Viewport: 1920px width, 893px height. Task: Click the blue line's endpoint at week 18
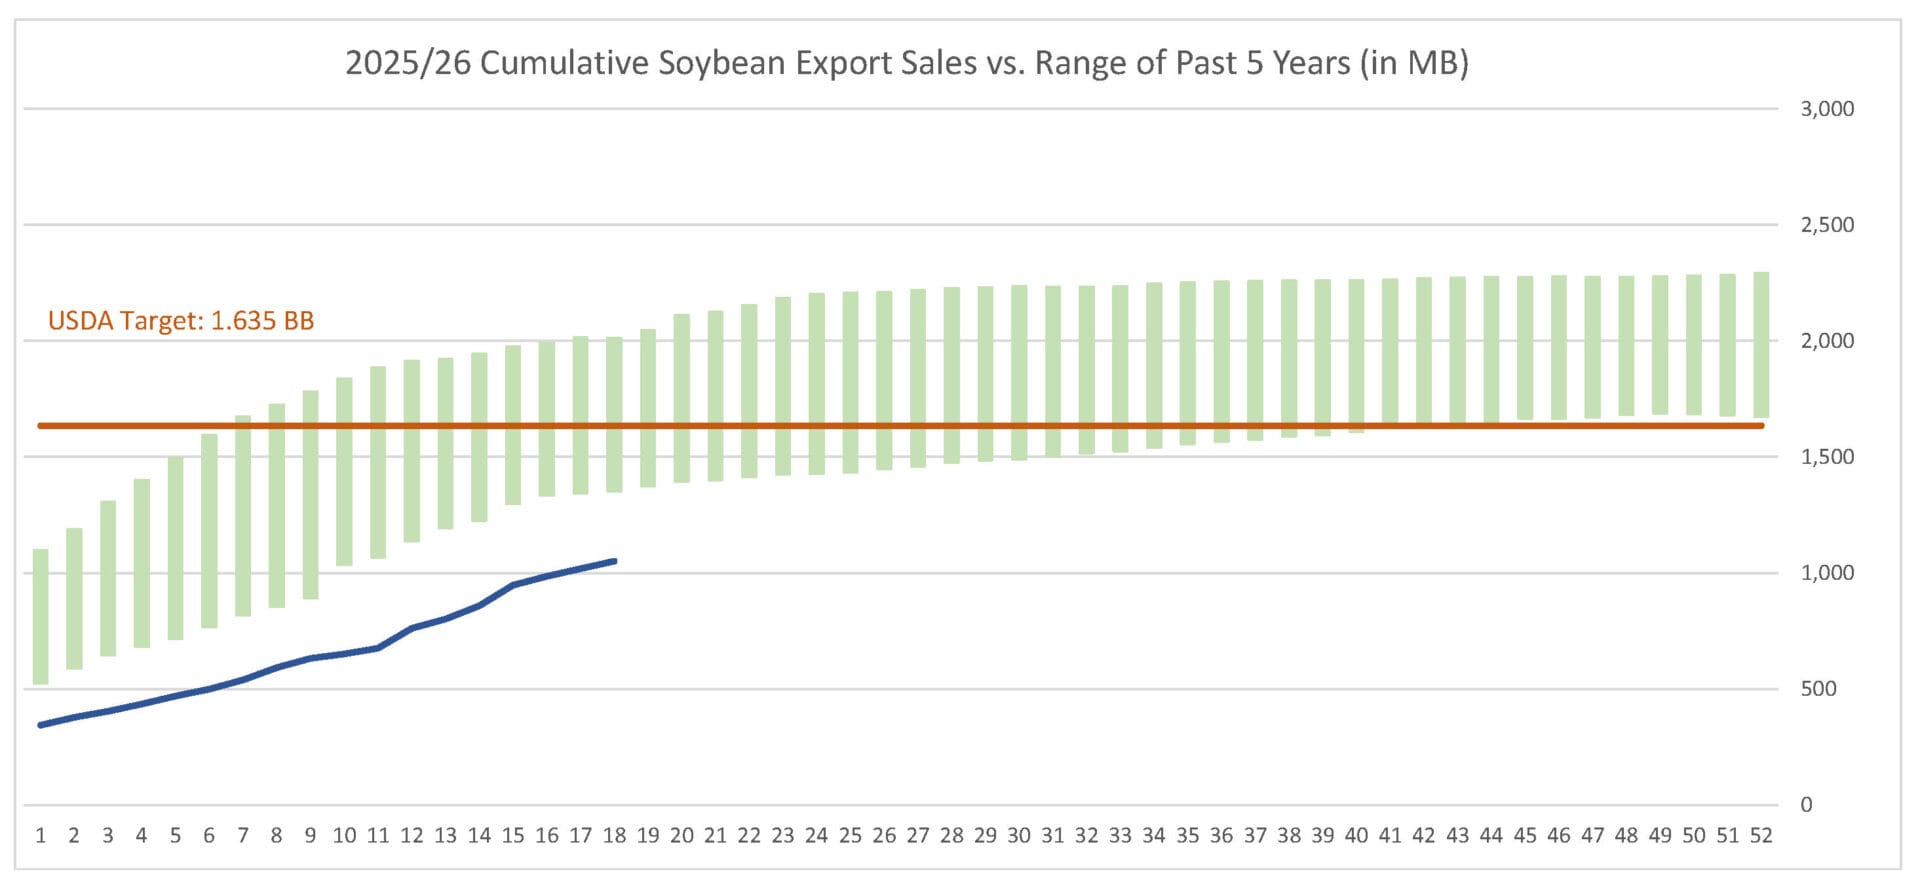(x=613, y=561)
